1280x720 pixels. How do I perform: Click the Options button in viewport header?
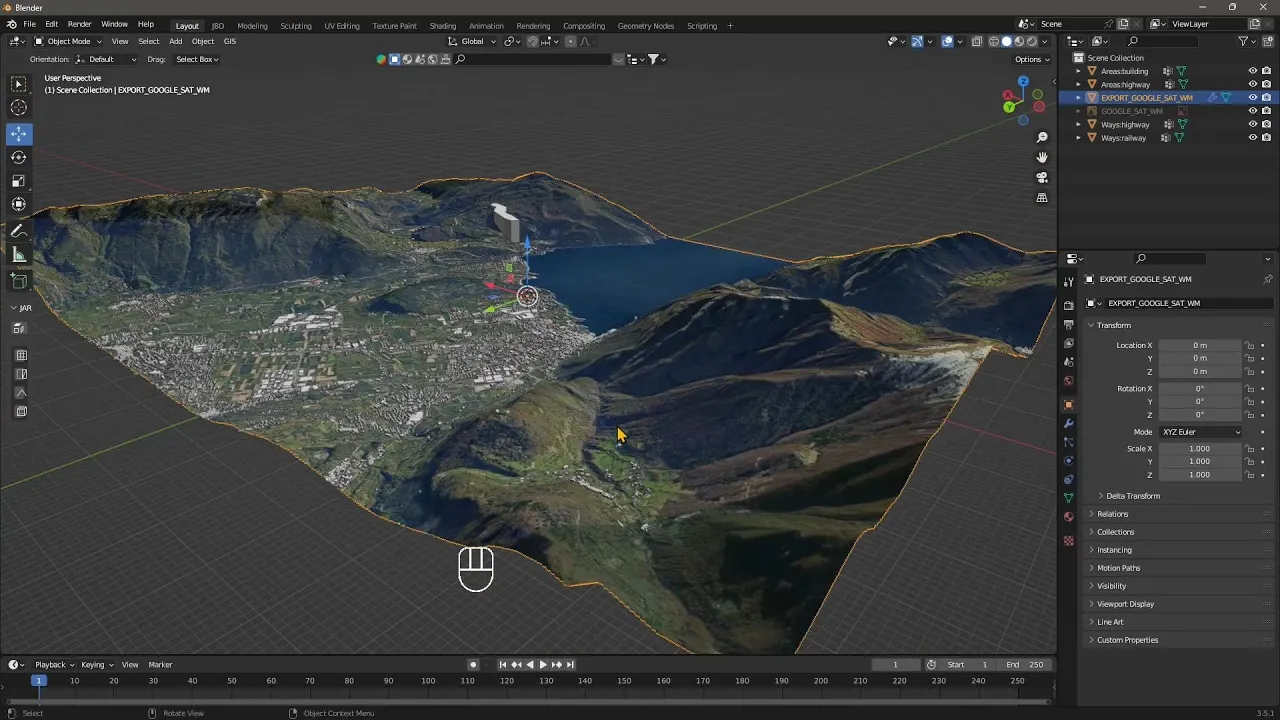pyautogui.click(x=1033, y=59)
